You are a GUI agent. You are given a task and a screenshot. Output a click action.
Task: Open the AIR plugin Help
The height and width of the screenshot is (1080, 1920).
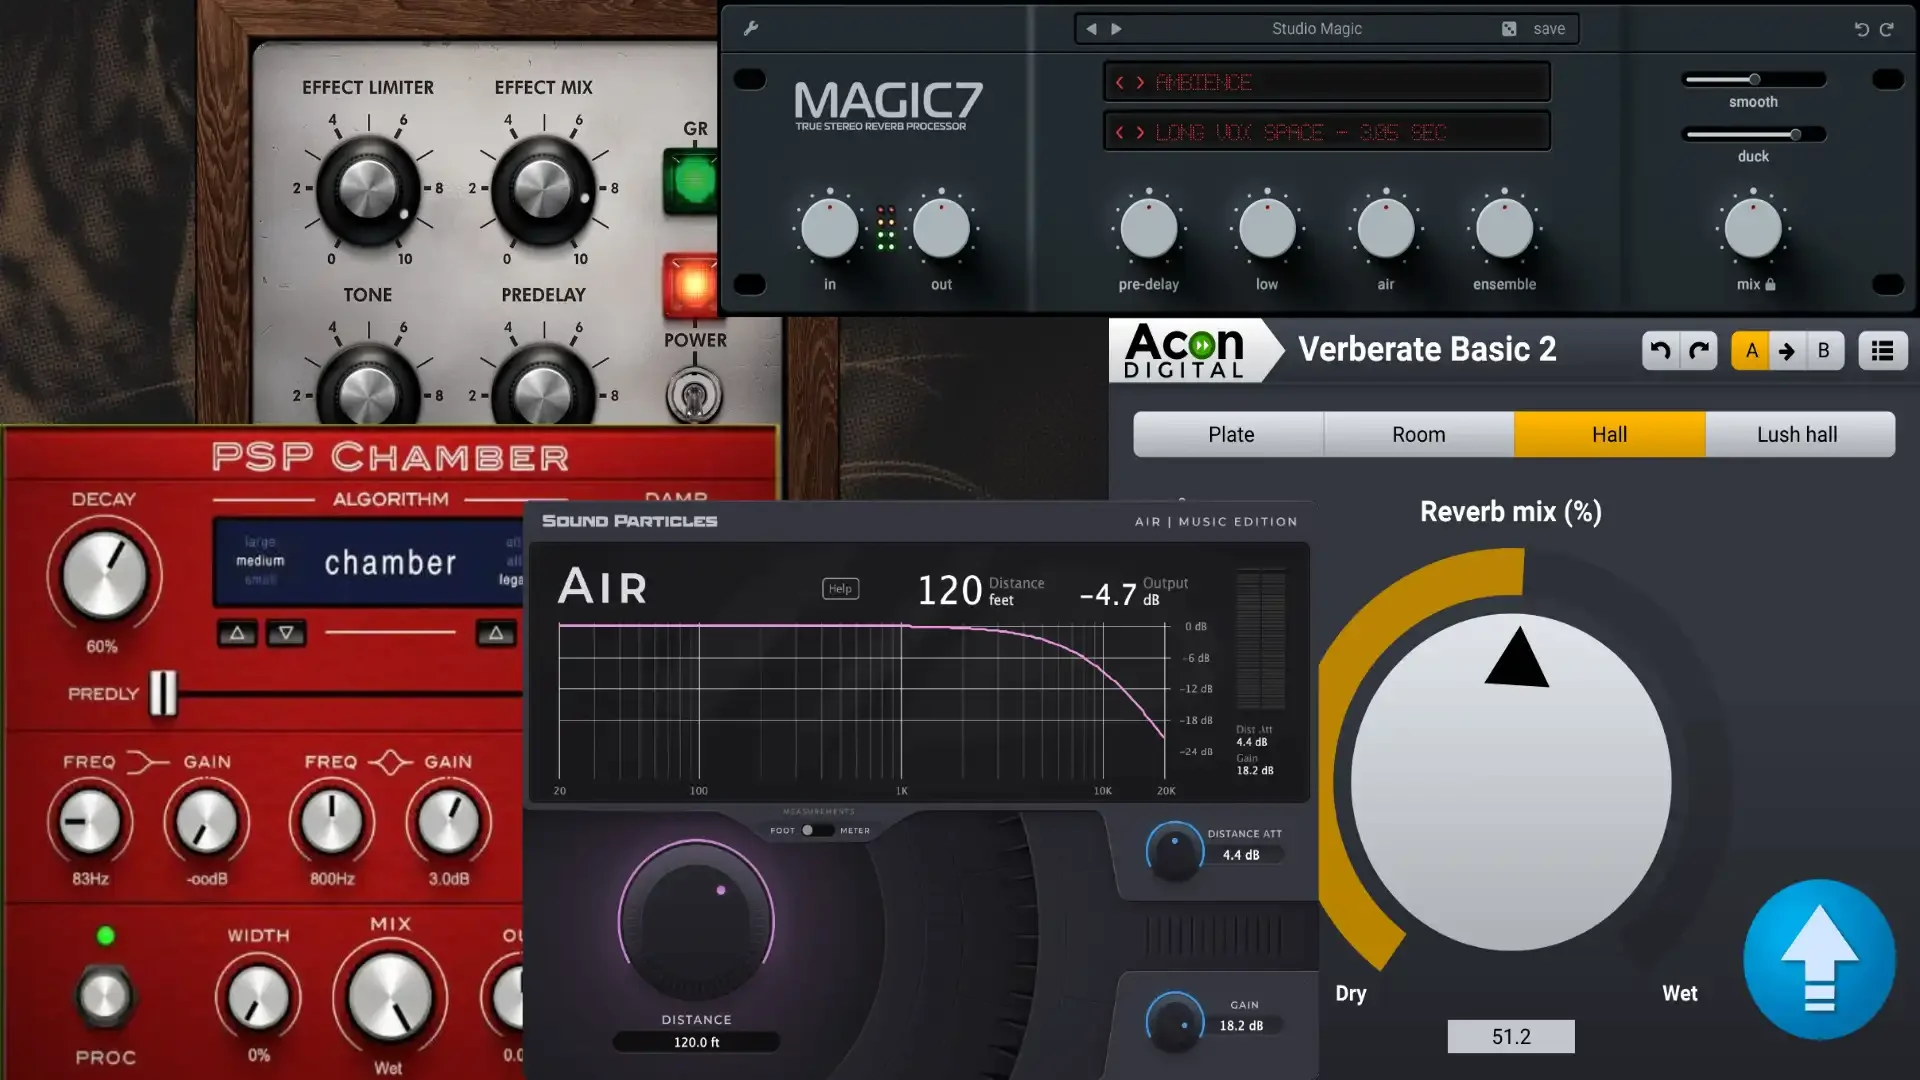pyautogui.click(x=840, y=588)
